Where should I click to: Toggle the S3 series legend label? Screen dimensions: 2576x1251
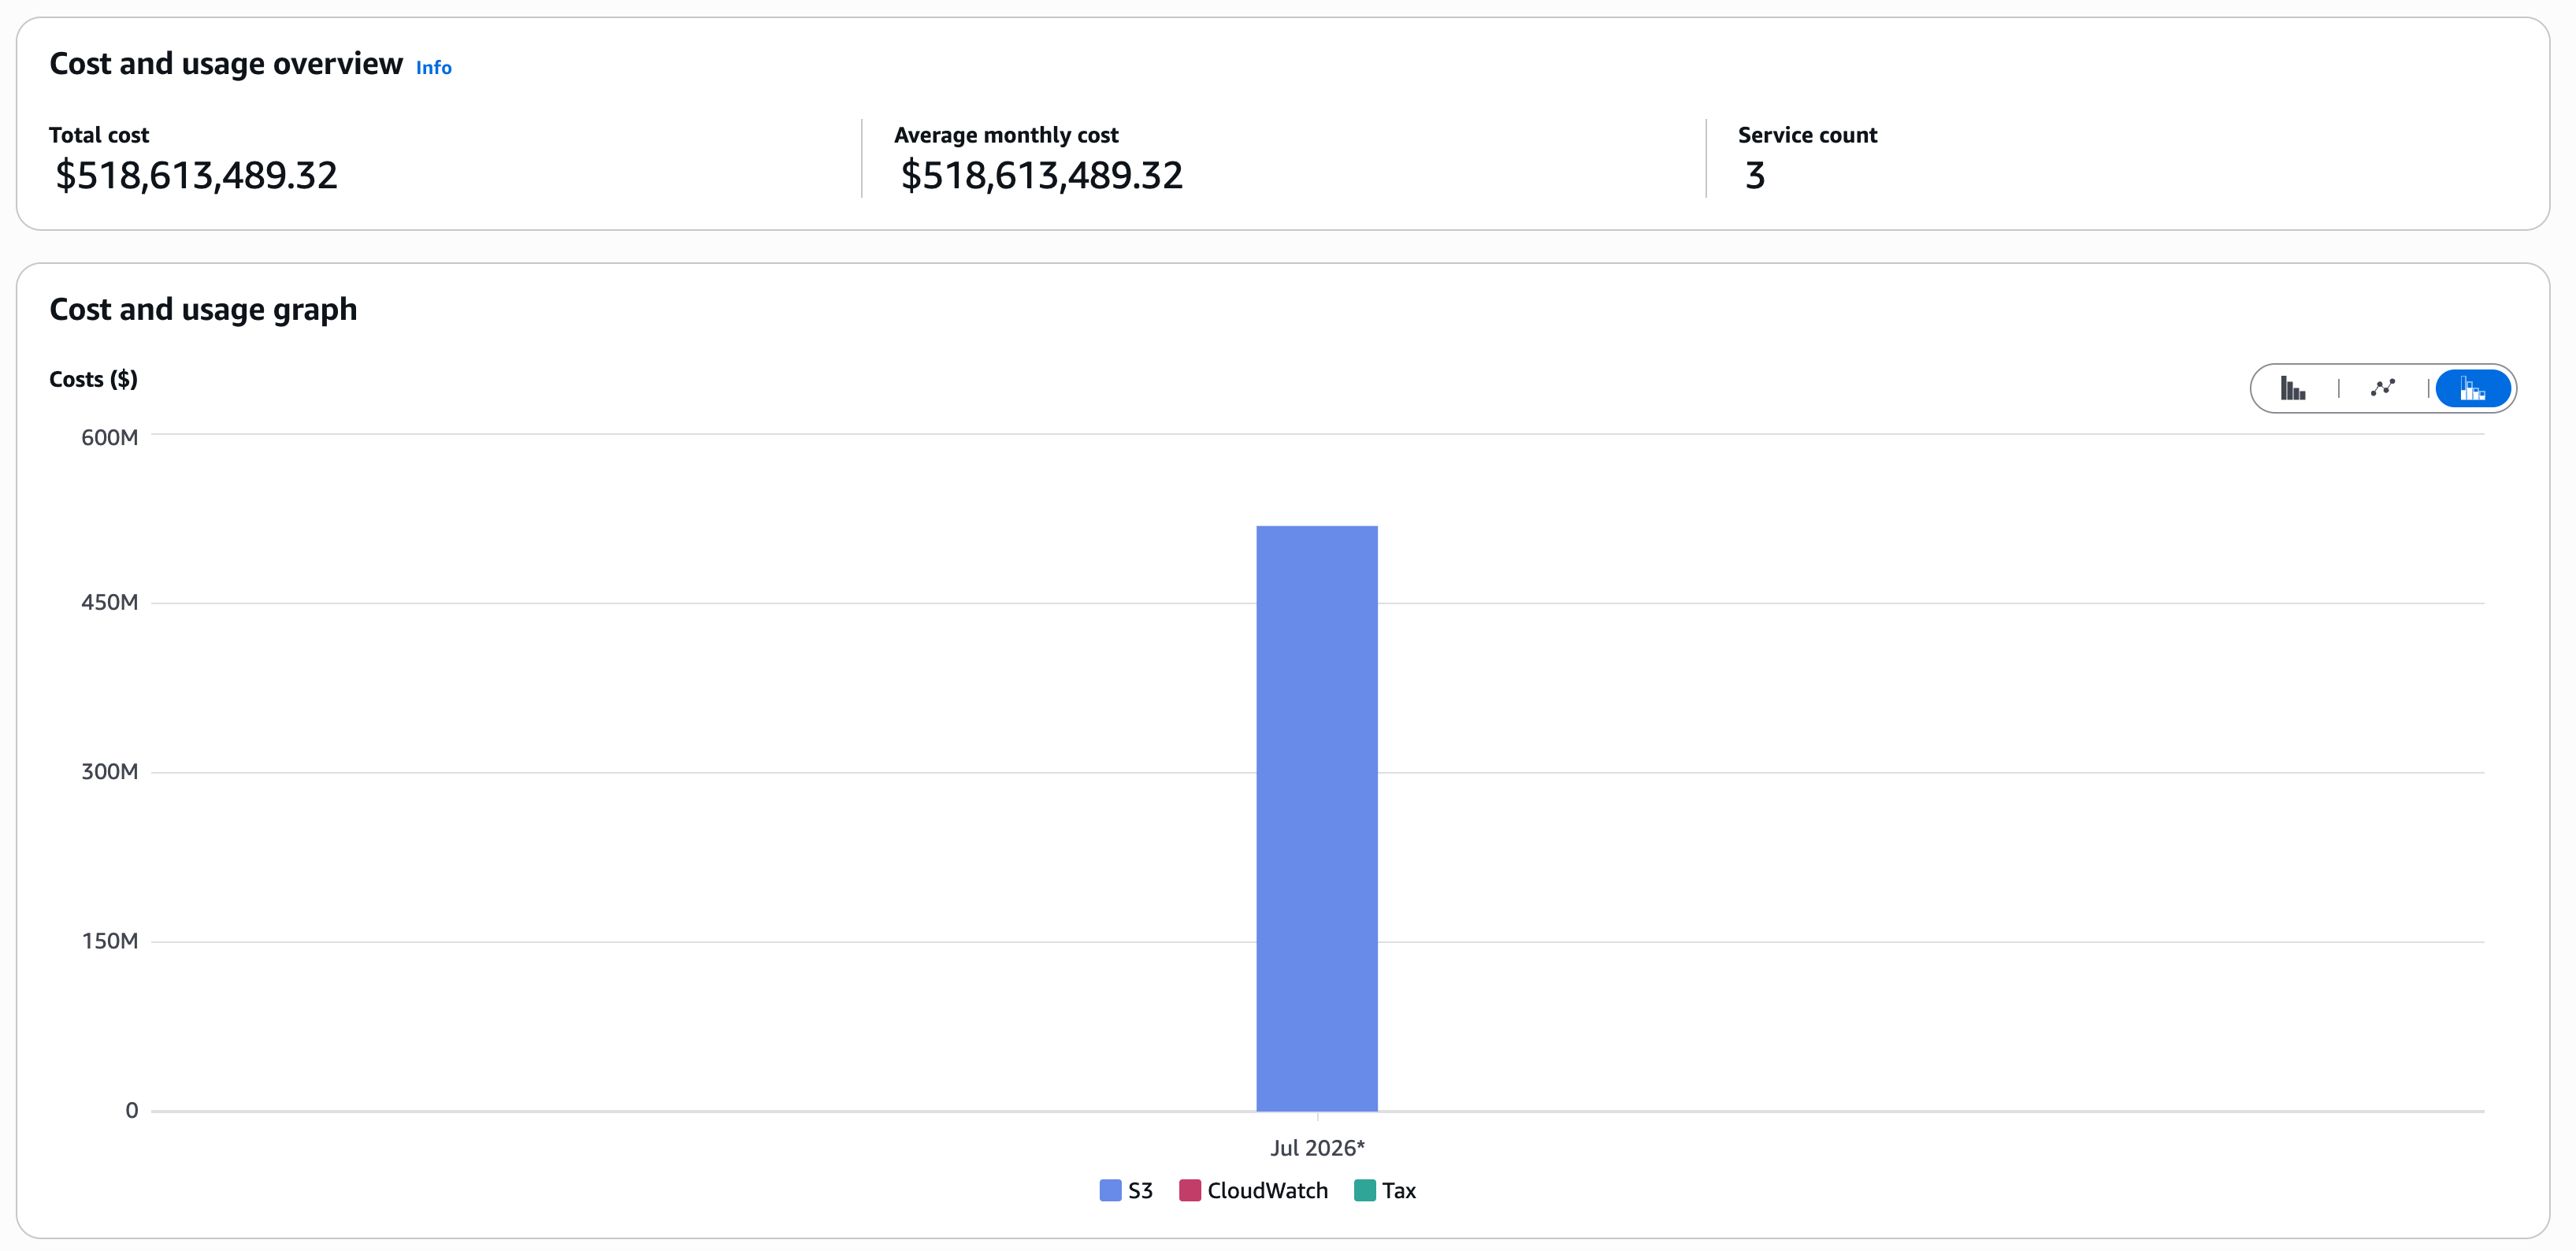[1140, 1190]
